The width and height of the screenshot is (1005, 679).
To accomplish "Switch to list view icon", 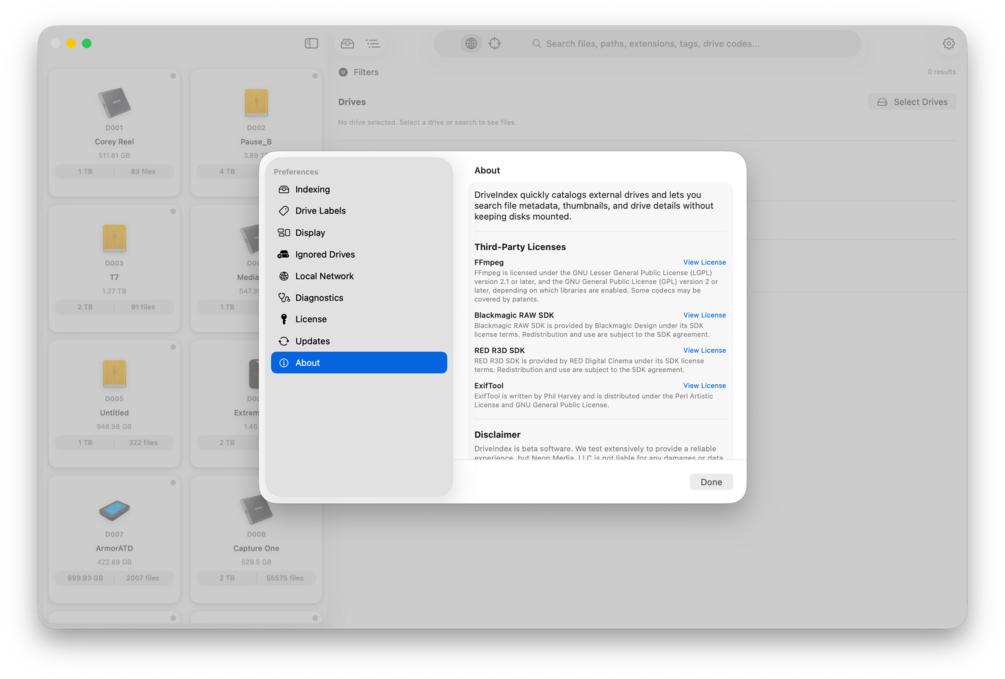I will (372, 44).
